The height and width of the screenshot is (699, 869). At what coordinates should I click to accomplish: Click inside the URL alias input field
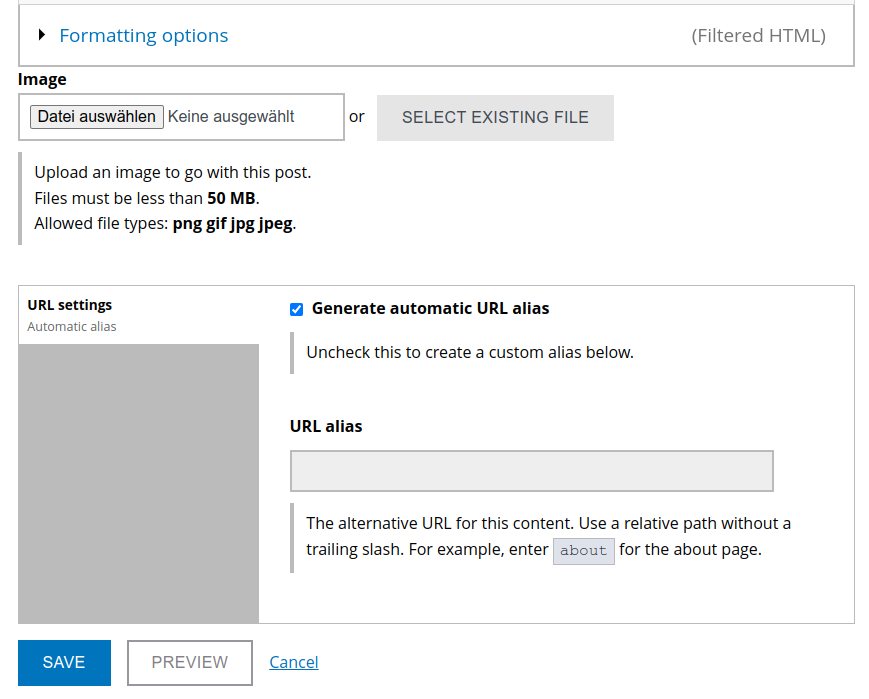(x=531, y=470)
